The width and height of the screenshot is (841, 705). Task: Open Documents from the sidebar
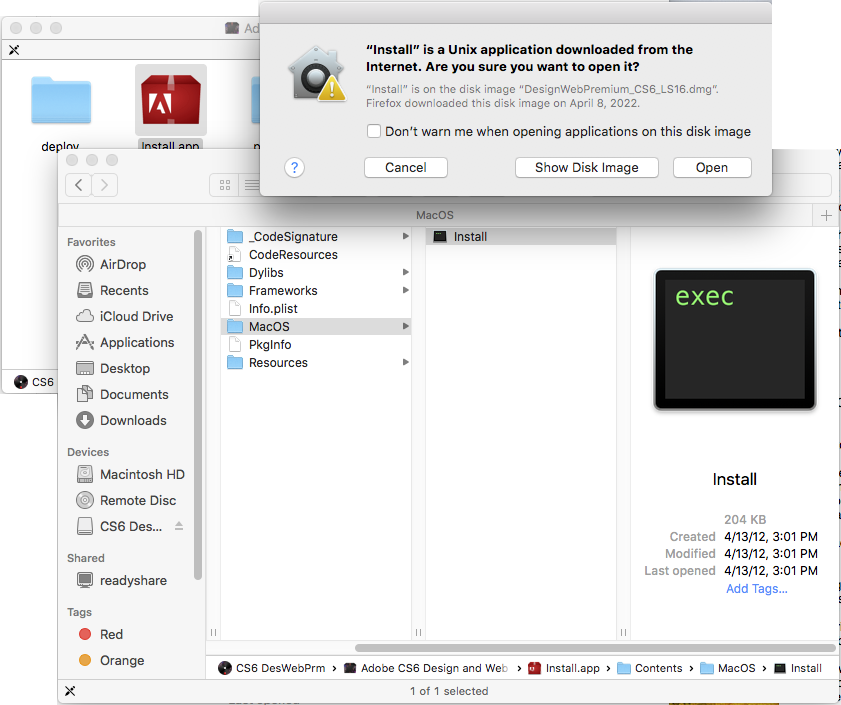pyautogui.click(x=134, y=394)
